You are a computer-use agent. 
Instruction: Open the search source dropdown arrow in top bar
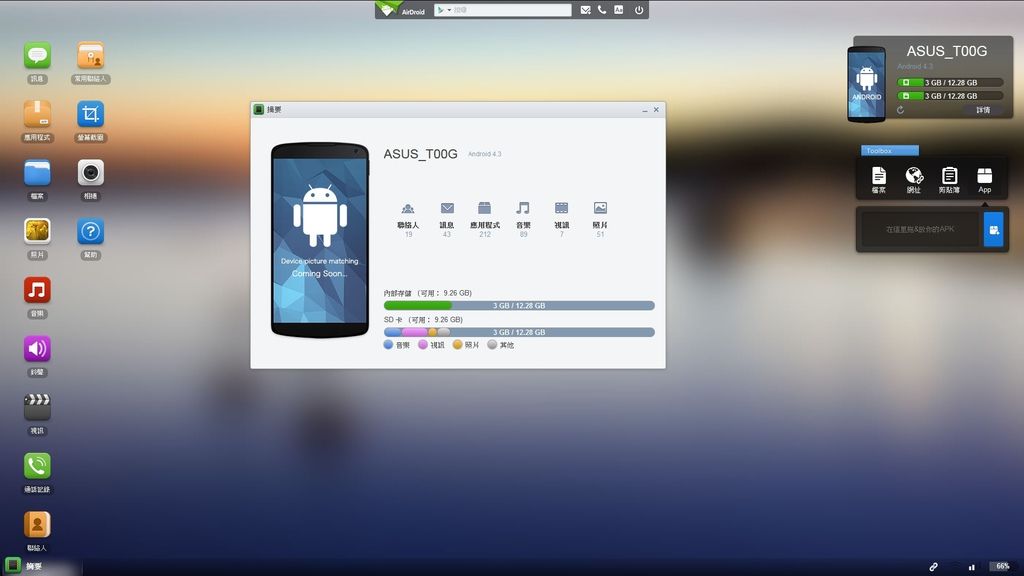449,10
